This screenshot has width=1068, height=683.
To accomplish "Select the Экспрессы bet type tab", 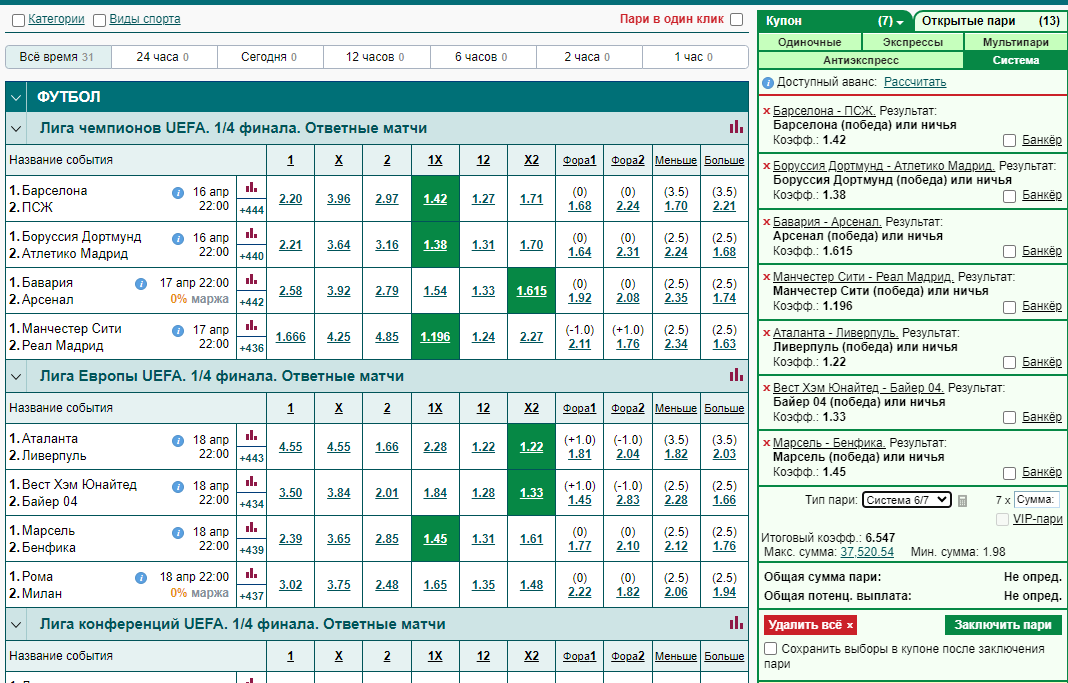I will tap(913, 42).
